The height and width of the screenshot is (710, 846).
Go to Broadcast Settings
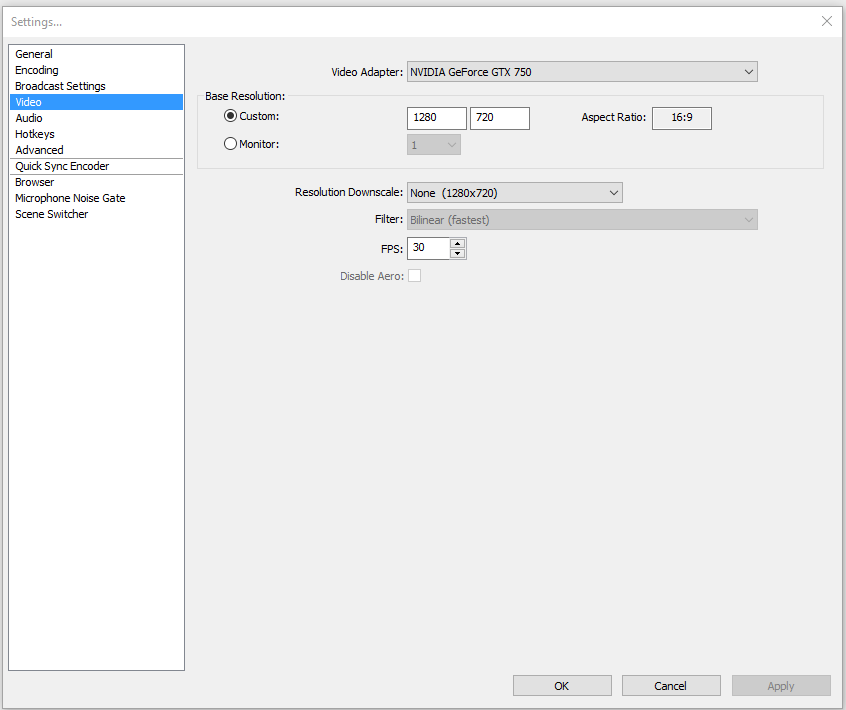tap(96, 86)
